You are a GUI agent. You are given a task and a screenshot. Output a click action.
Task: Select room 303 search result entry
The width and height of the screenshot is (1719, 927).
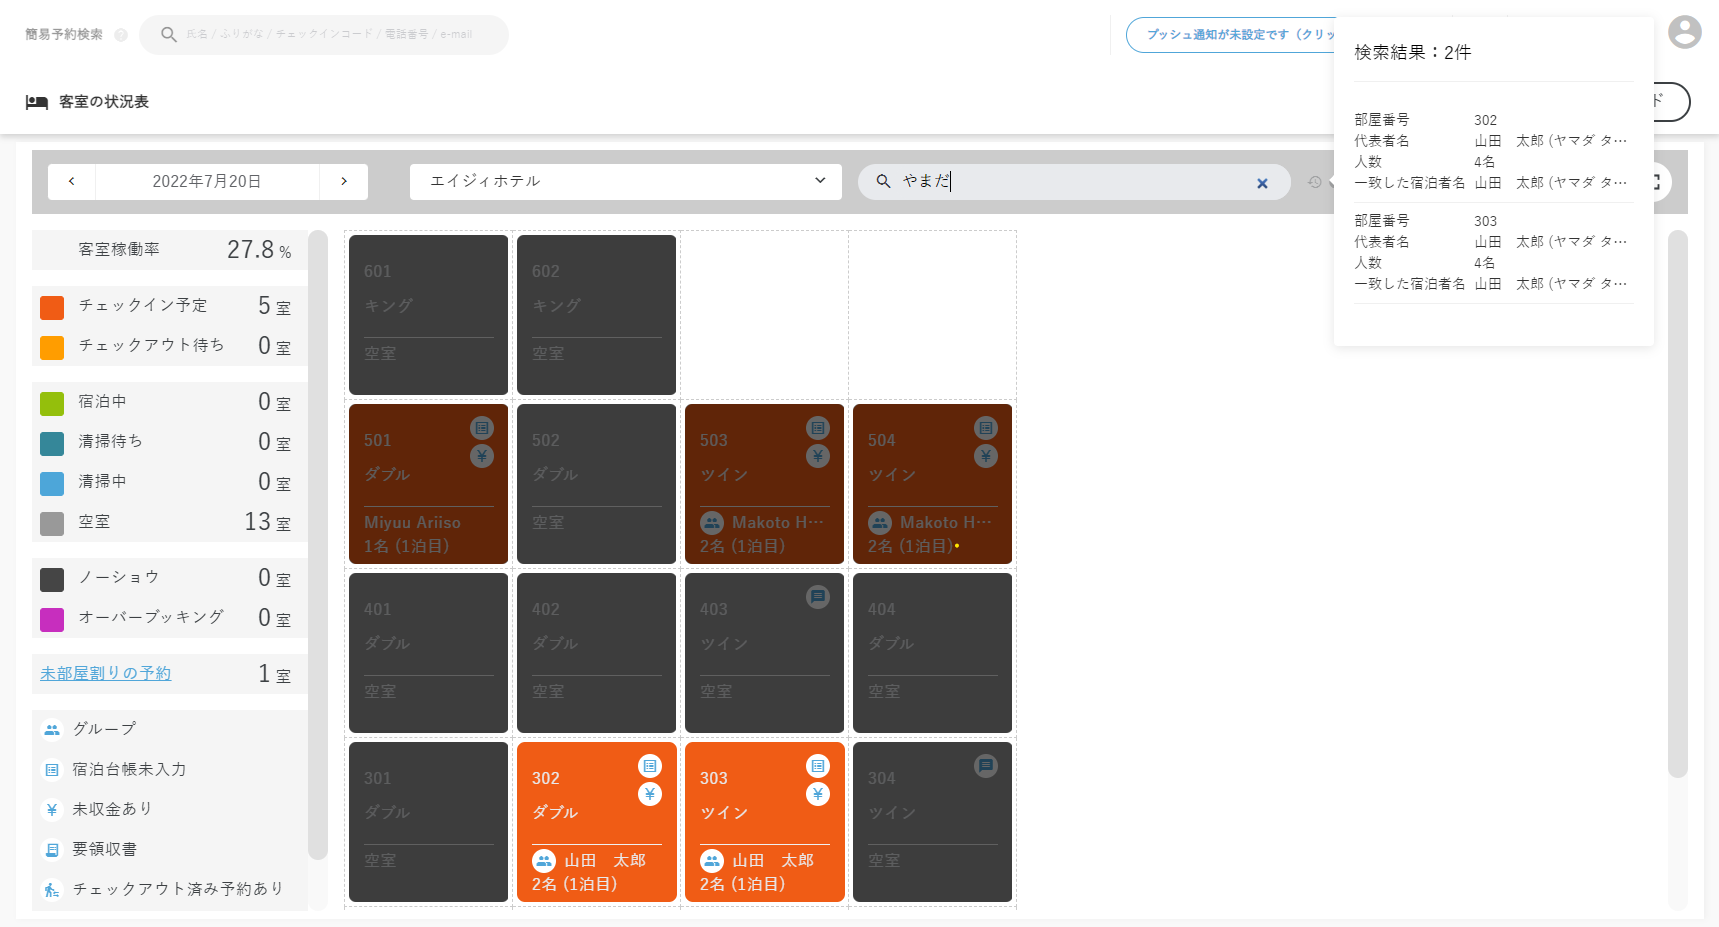pos(1491,252)
